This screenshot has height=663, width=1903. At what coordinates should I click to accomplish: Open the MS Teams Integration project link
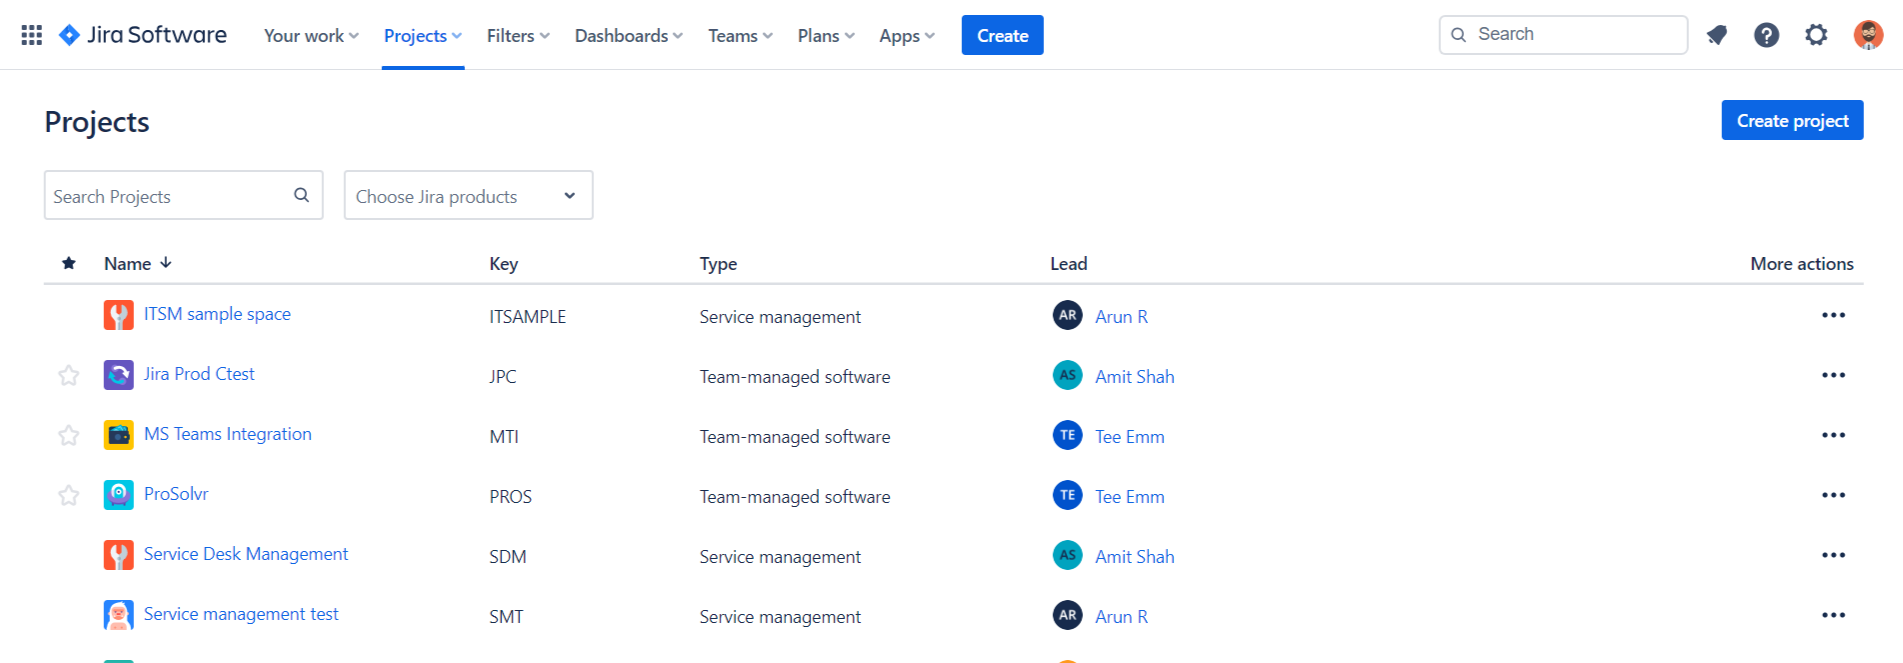(x=228, y=434)
